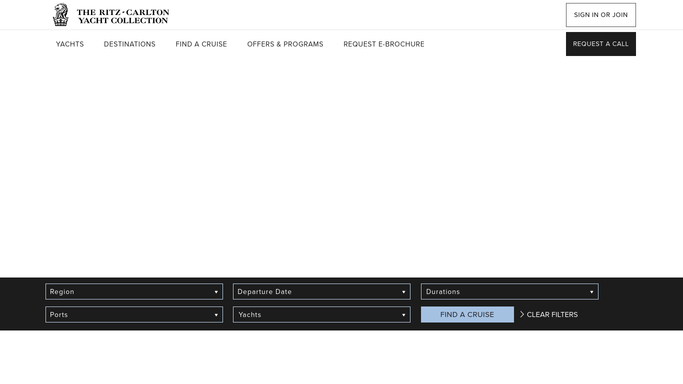Screen dimensions: 683x384
Task: Click the Request a Call button
Action: [601, 44]
